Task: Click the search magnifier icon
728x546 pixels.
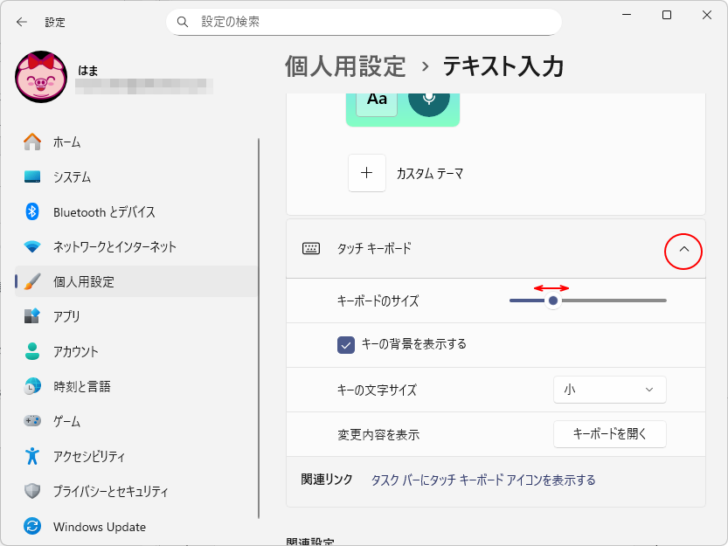Action: [x=182, y=22]
